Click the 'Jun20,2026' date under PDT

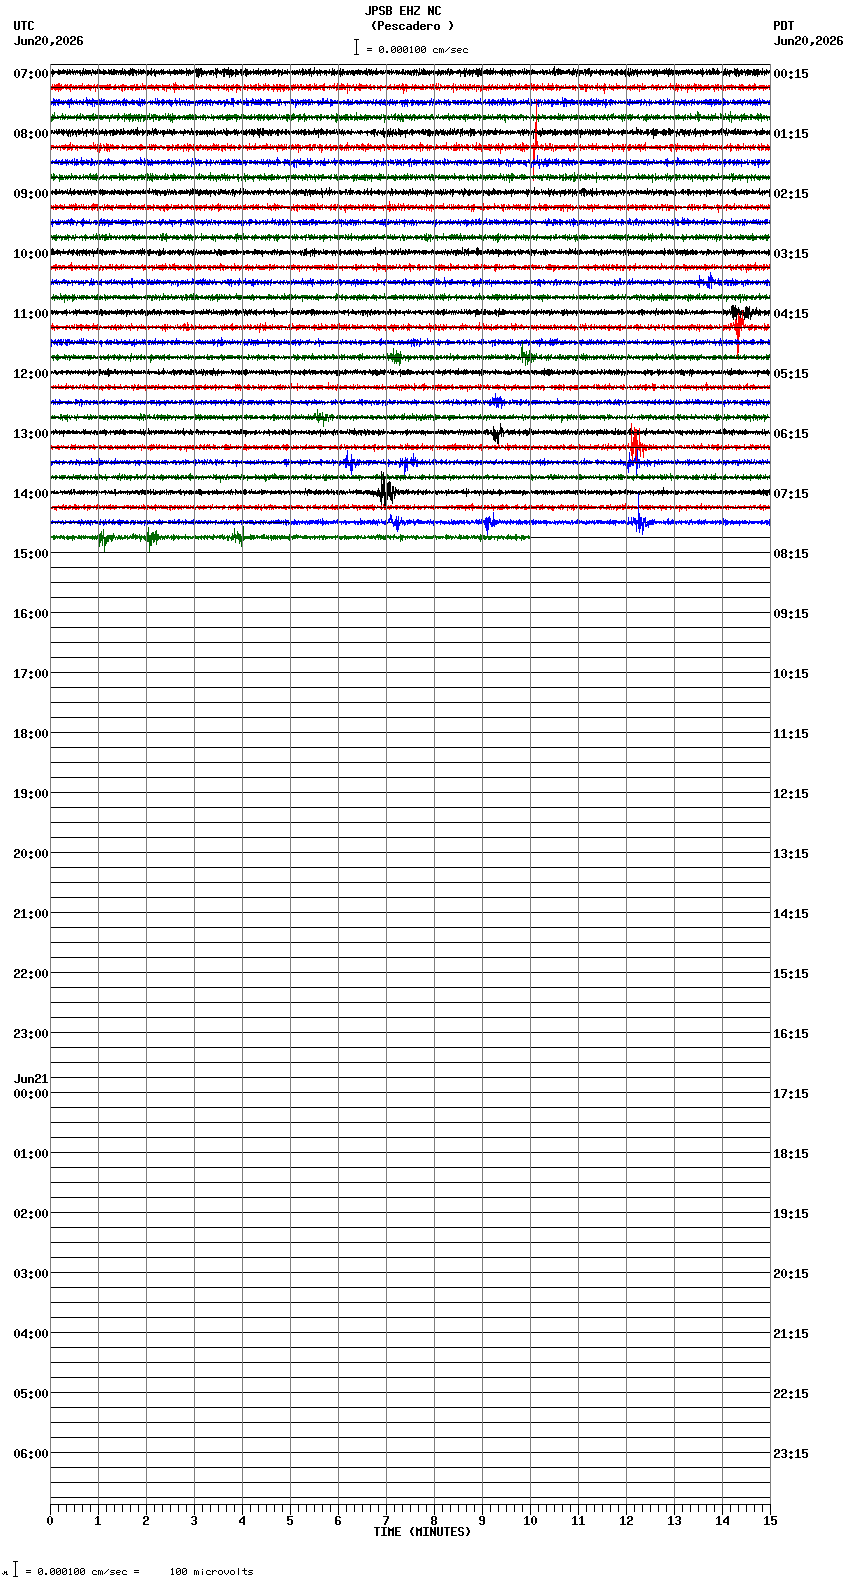coord(808,41)
